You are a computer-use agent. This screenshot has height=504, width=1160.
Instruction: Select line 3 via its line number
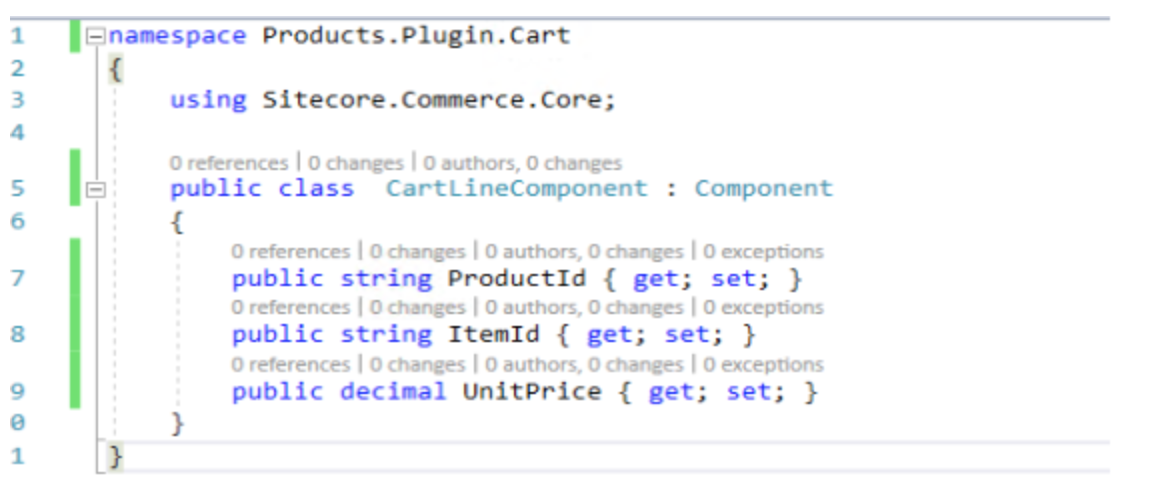pyautogui.click(x=17, y=100)
